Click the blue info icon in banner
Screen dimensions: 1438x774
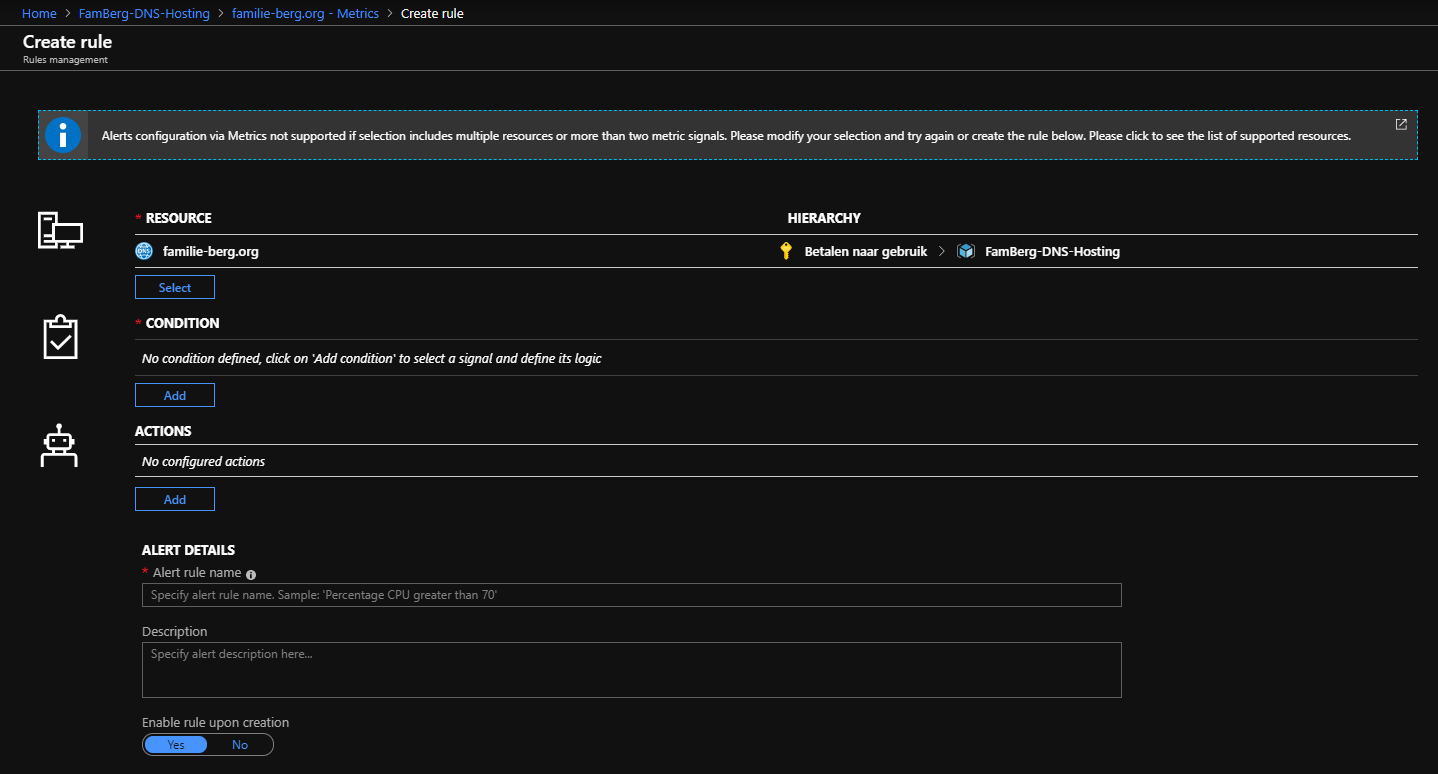click(x=63, y=135)
